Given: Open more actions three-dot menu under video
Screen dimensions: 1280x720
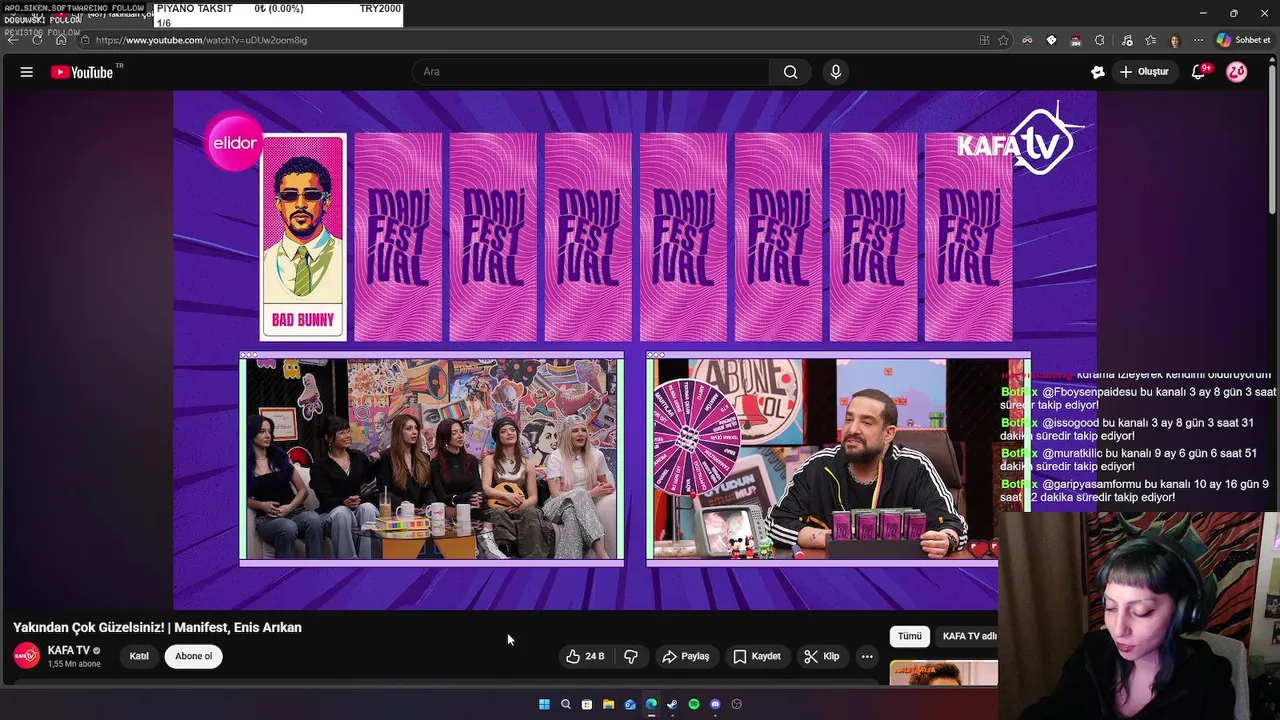Looking at the screenshot, I should click(x=867, y=657).
